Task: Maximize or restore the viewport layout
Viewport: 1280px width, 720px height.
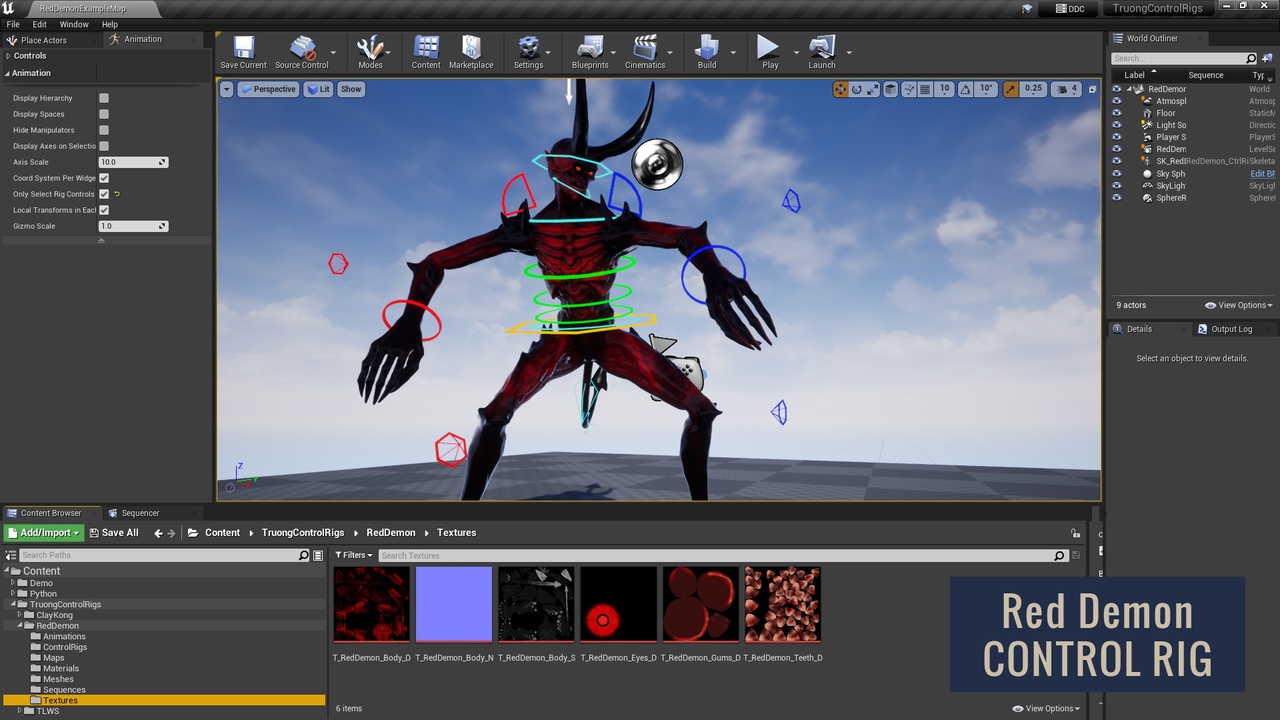Action: click(x=1091, y=89)
